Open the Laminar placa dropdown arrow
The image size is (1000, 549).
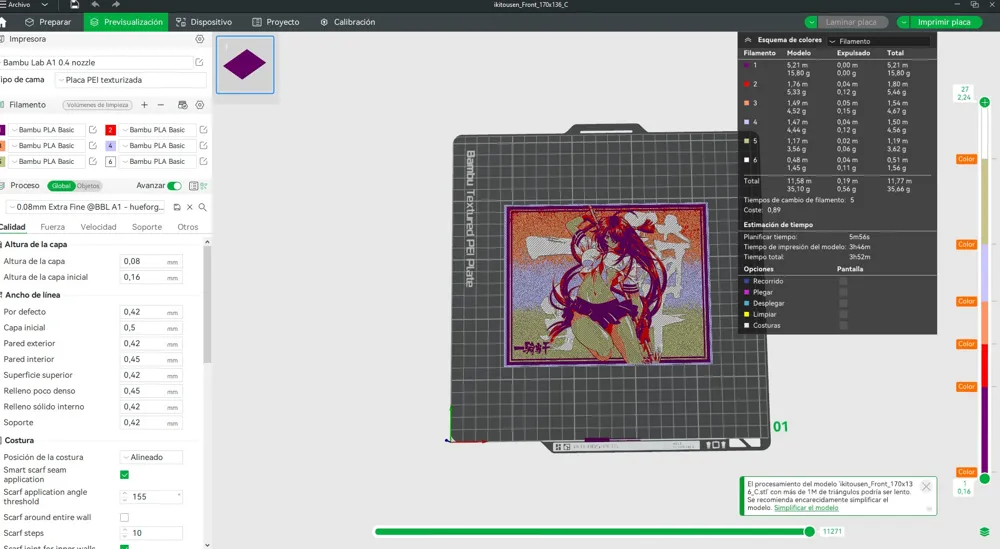coord(811,22)
